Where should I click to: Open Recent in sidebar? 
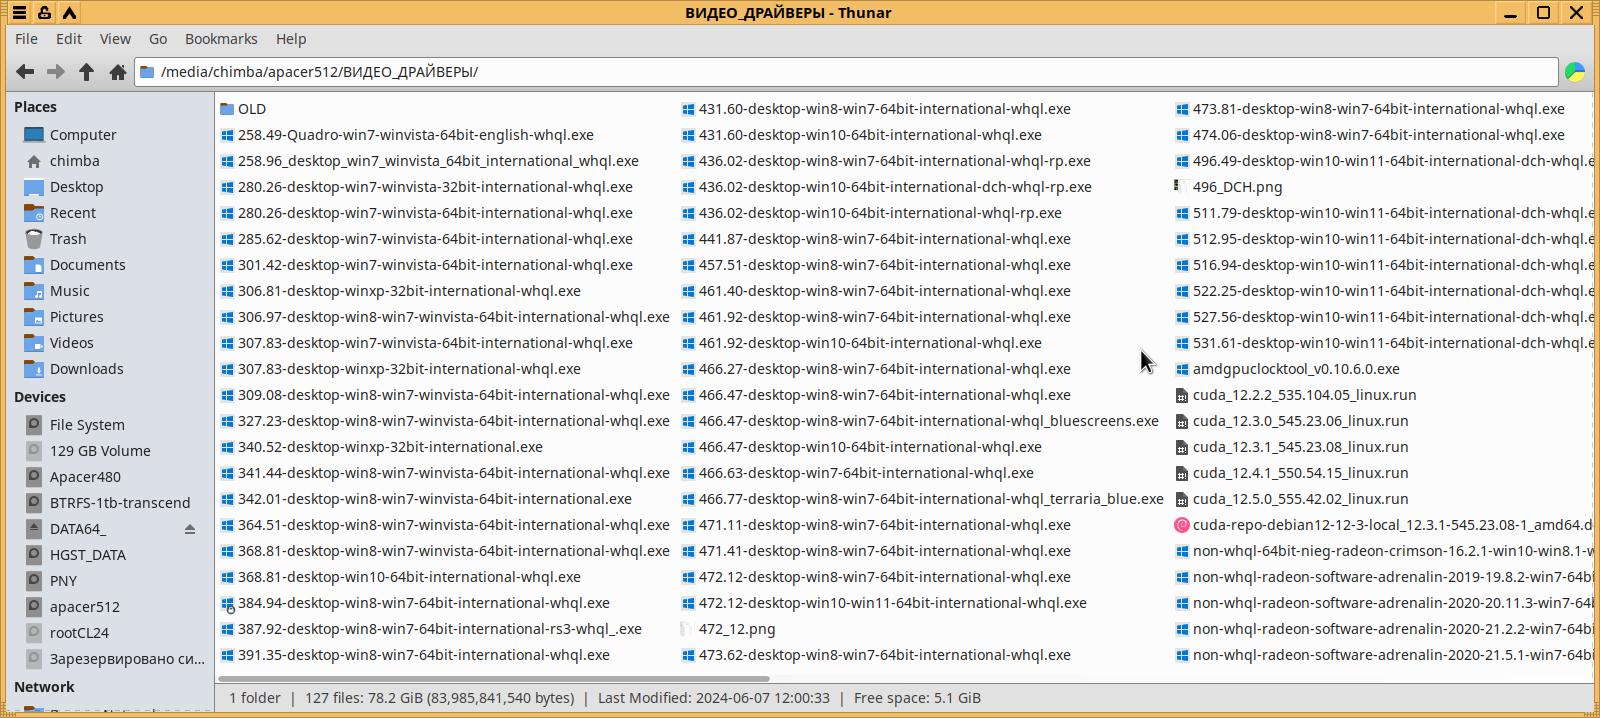tap(73, 213)
